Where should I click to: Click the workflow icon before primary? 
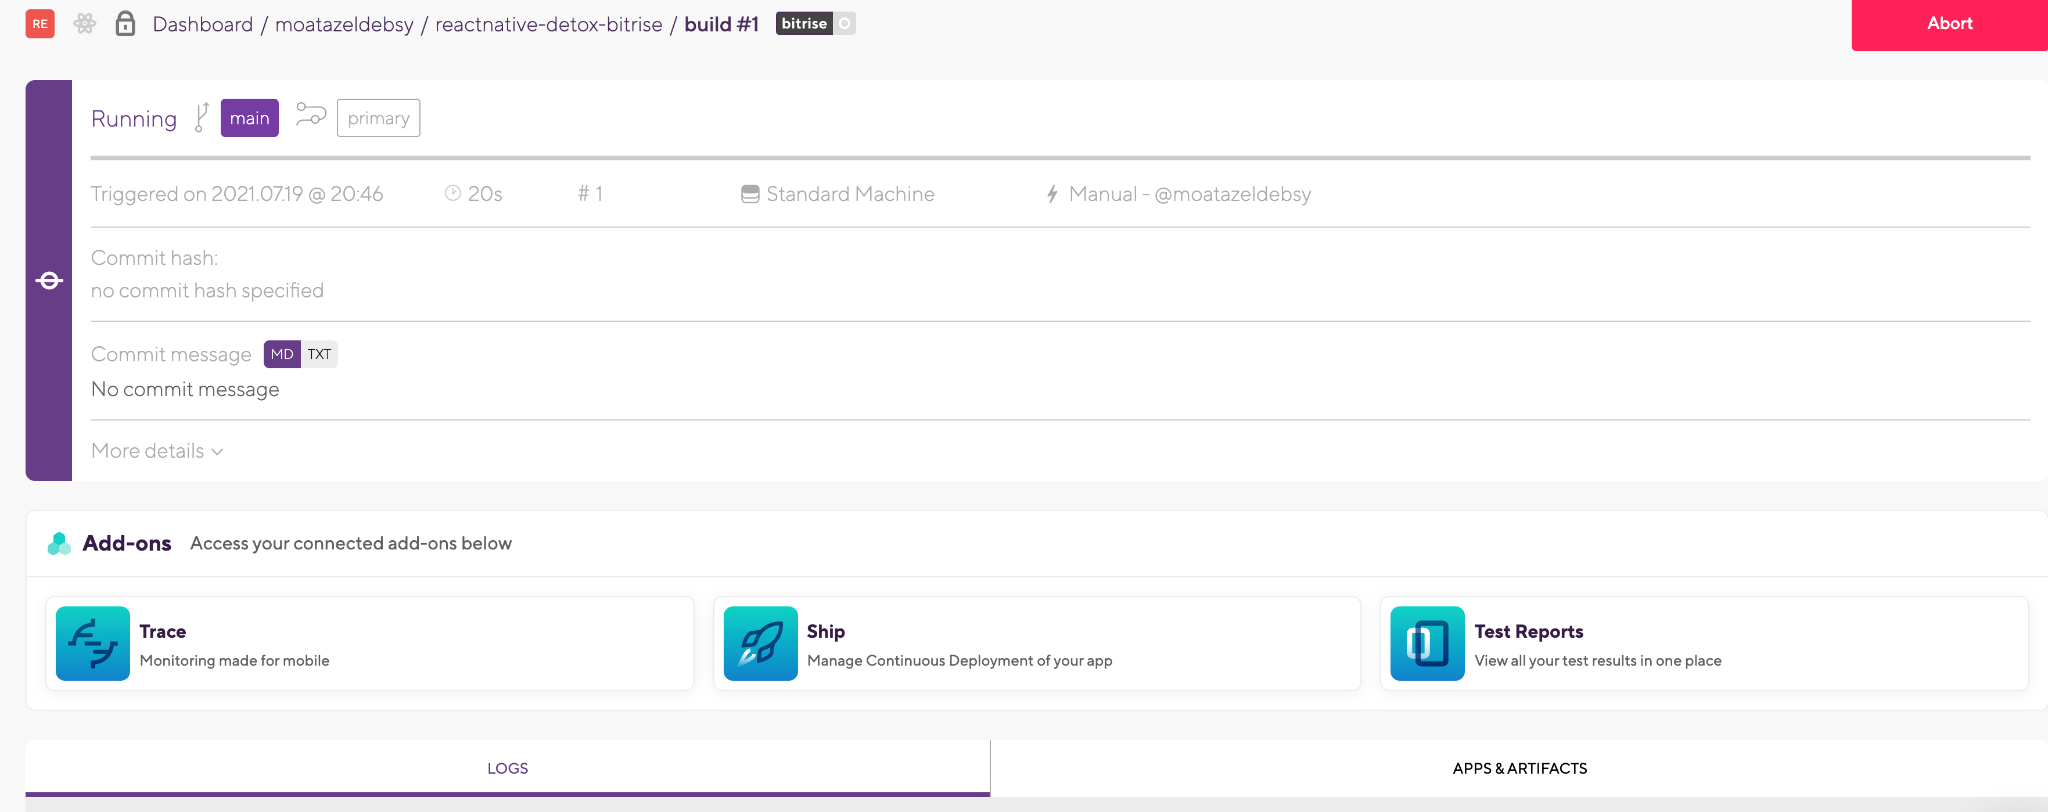point(311,116)
